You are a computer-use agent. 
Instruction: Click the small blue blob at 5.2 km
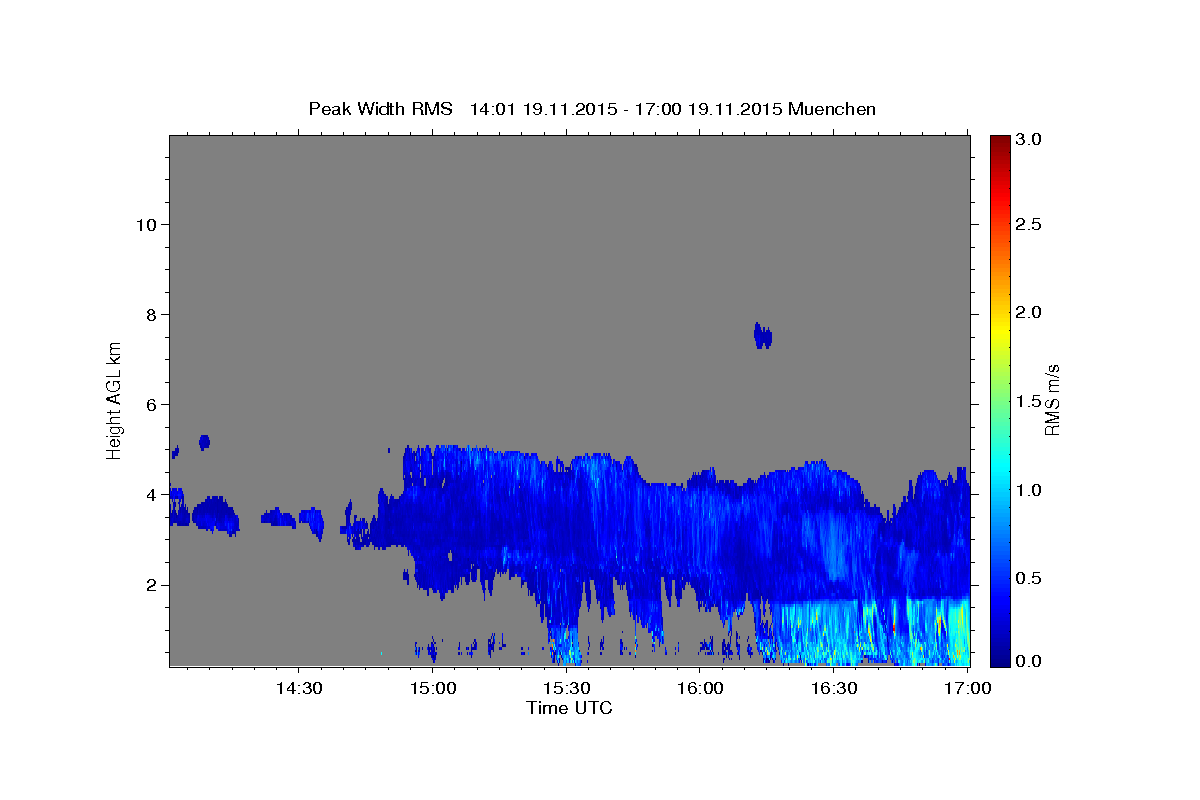tap(205, 442)
